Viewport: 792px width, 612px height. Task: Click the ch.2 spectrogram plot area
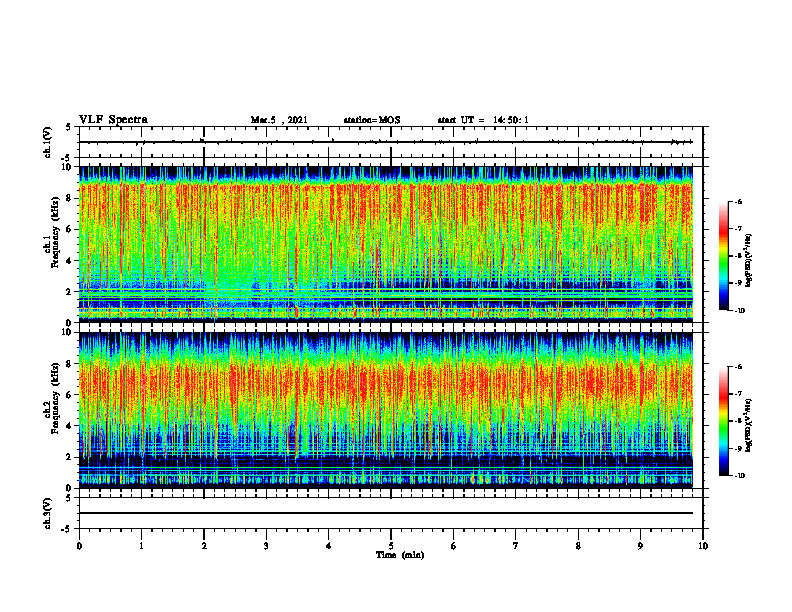[x=386, y=410]
